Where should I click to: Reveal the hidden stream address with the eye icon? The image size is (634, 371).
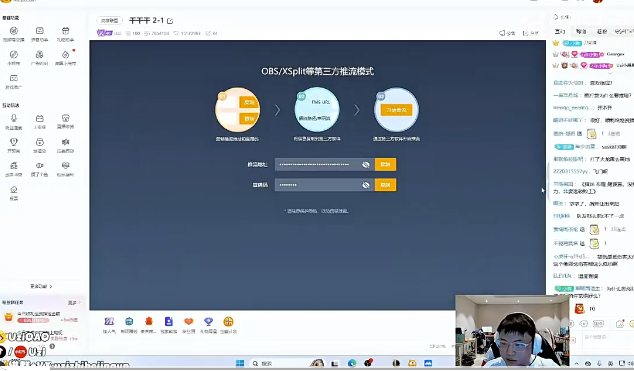point(366,164)
